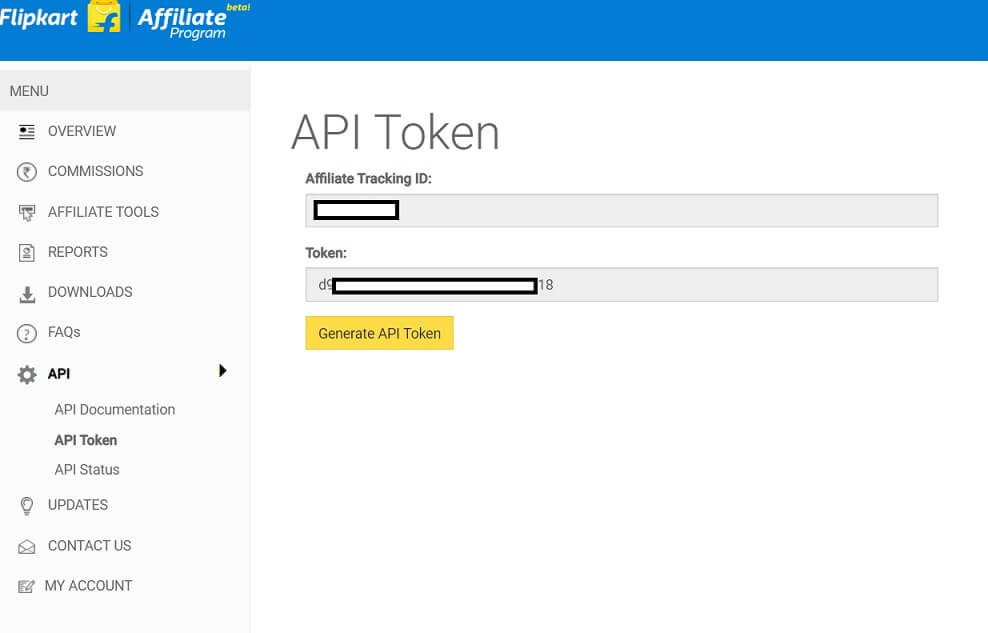This screenshot has width=988, height=633.
Task: Click the Overview menu icon
Action: 26,132
